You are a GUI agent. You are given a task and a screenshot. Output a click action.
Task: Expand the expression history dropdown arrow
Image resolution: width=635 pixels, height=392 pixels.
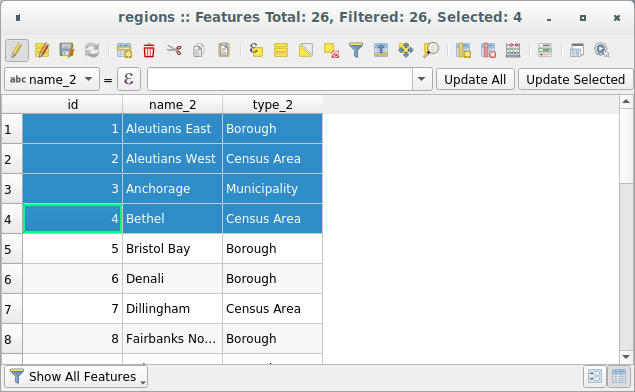[422, 79]
